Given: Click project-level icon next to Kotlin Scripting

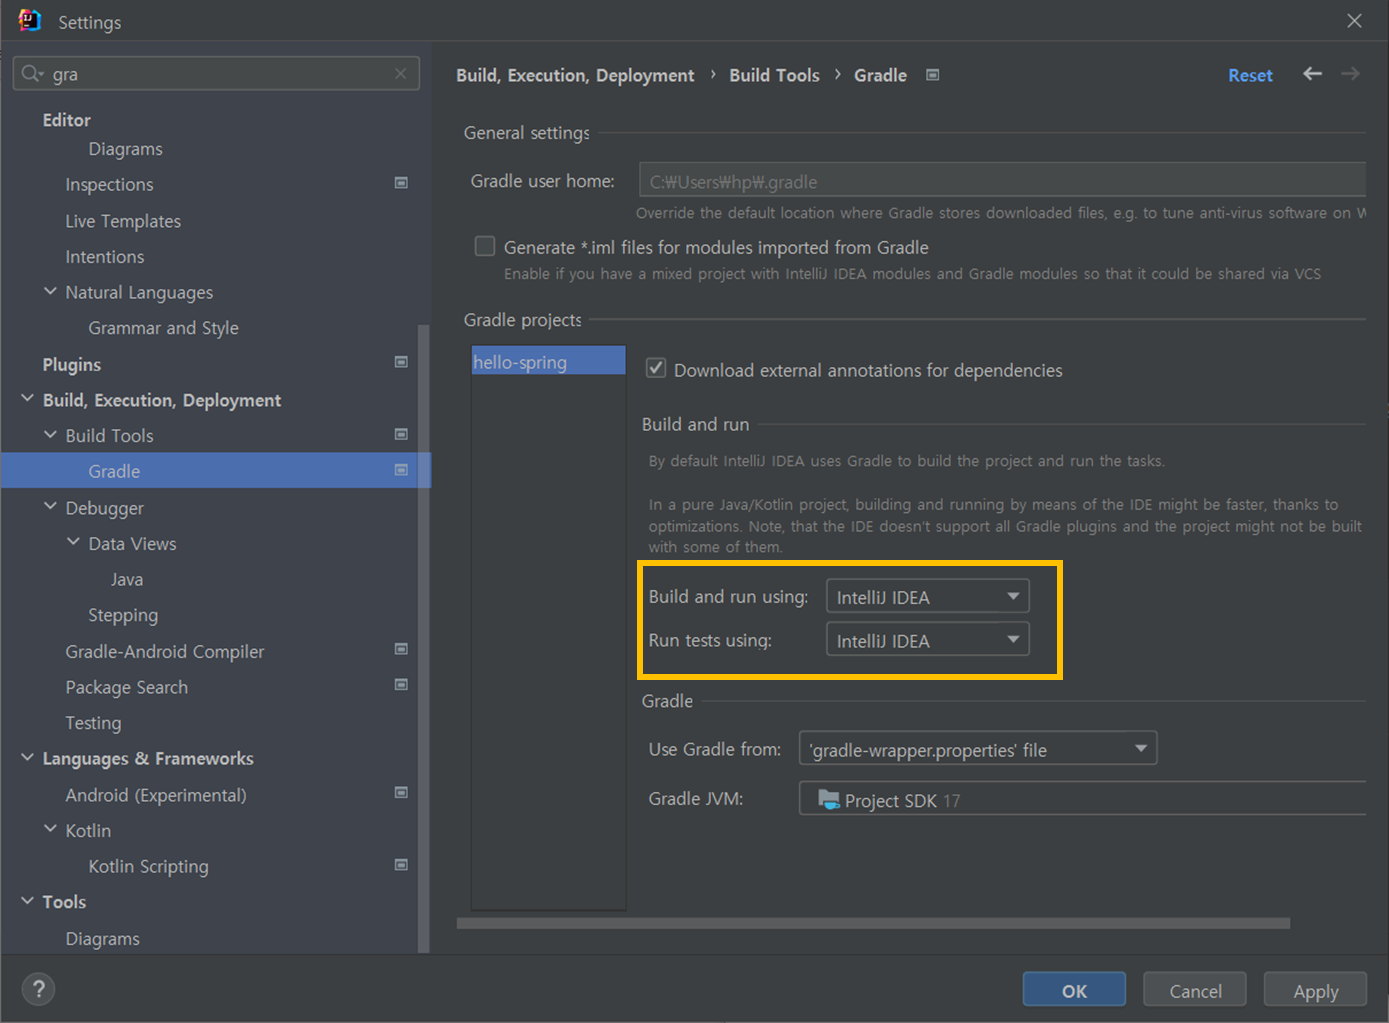Looking at the screenshot, I should [x=401, y=865].
